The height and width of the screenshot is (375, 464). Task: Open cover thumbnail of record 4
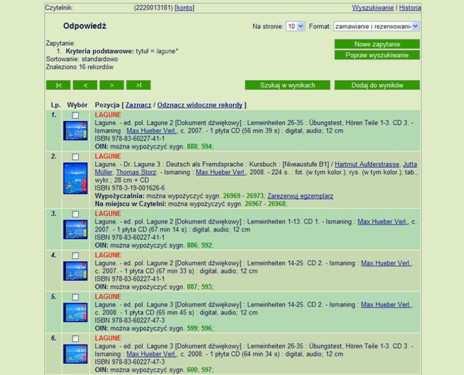click(x=76, y=271)
